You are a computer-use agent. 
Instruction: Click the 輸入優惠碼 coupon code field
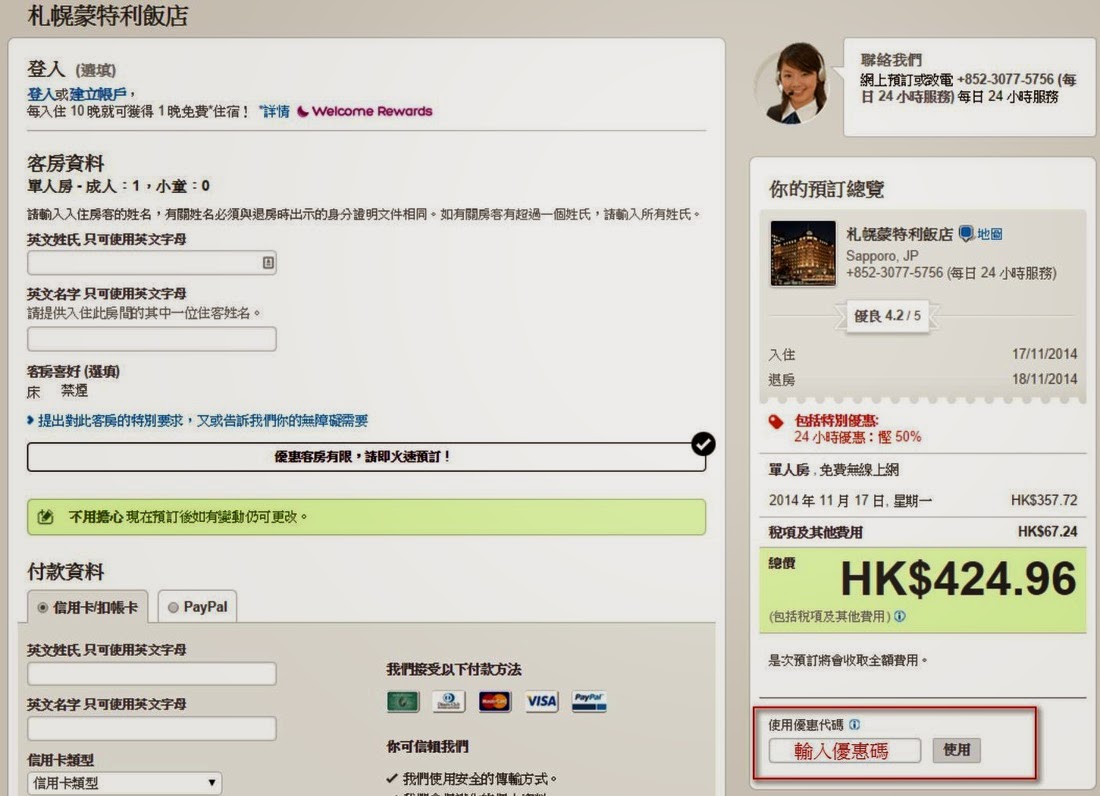click(x=844, y=750)
